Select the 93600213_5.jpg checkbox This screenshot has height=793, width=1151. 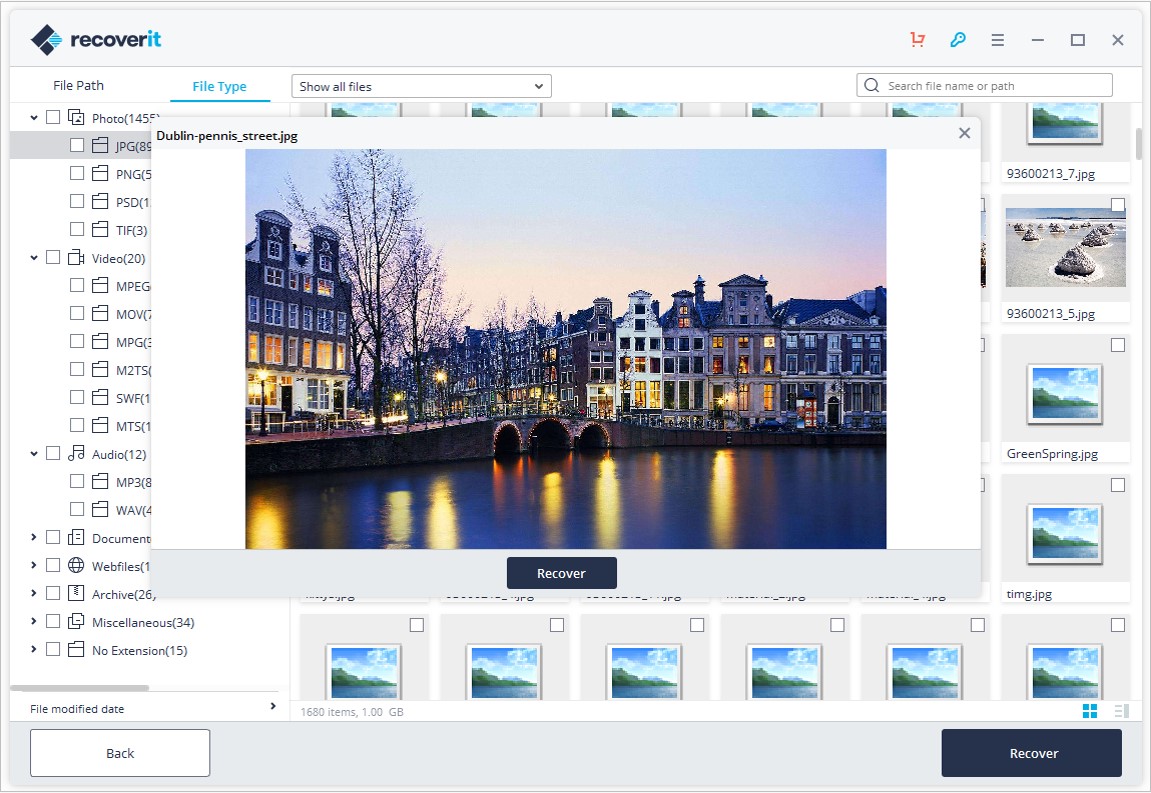coord(1118,205)
